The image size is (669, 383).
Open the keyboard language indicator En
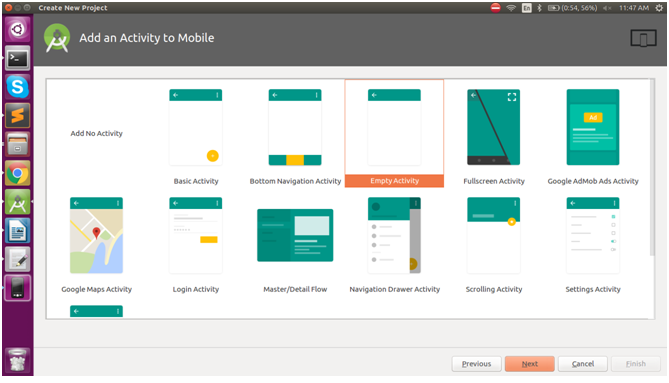[526, 8]
